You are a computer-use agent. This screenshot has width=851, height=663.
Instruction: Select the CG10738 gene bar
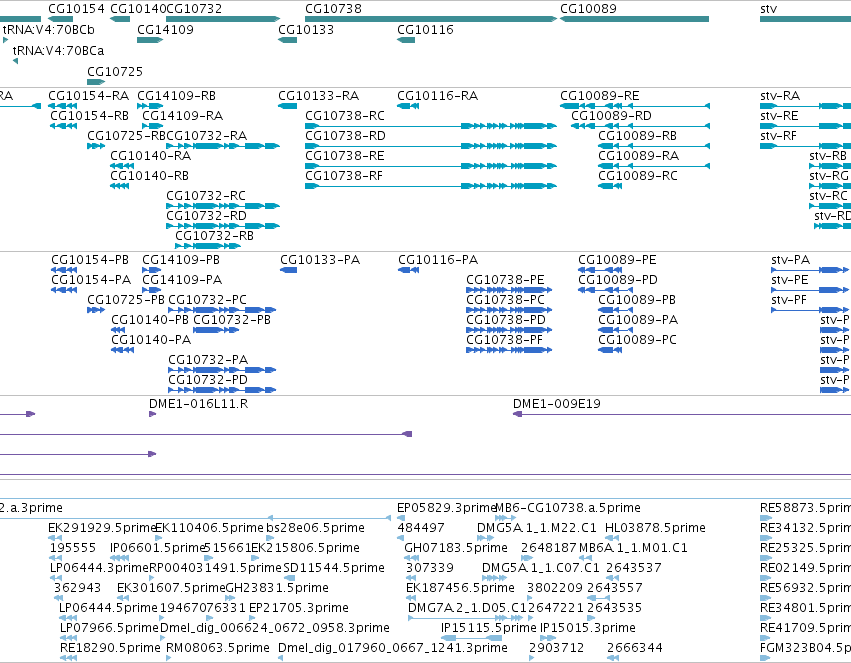point(431,19)
